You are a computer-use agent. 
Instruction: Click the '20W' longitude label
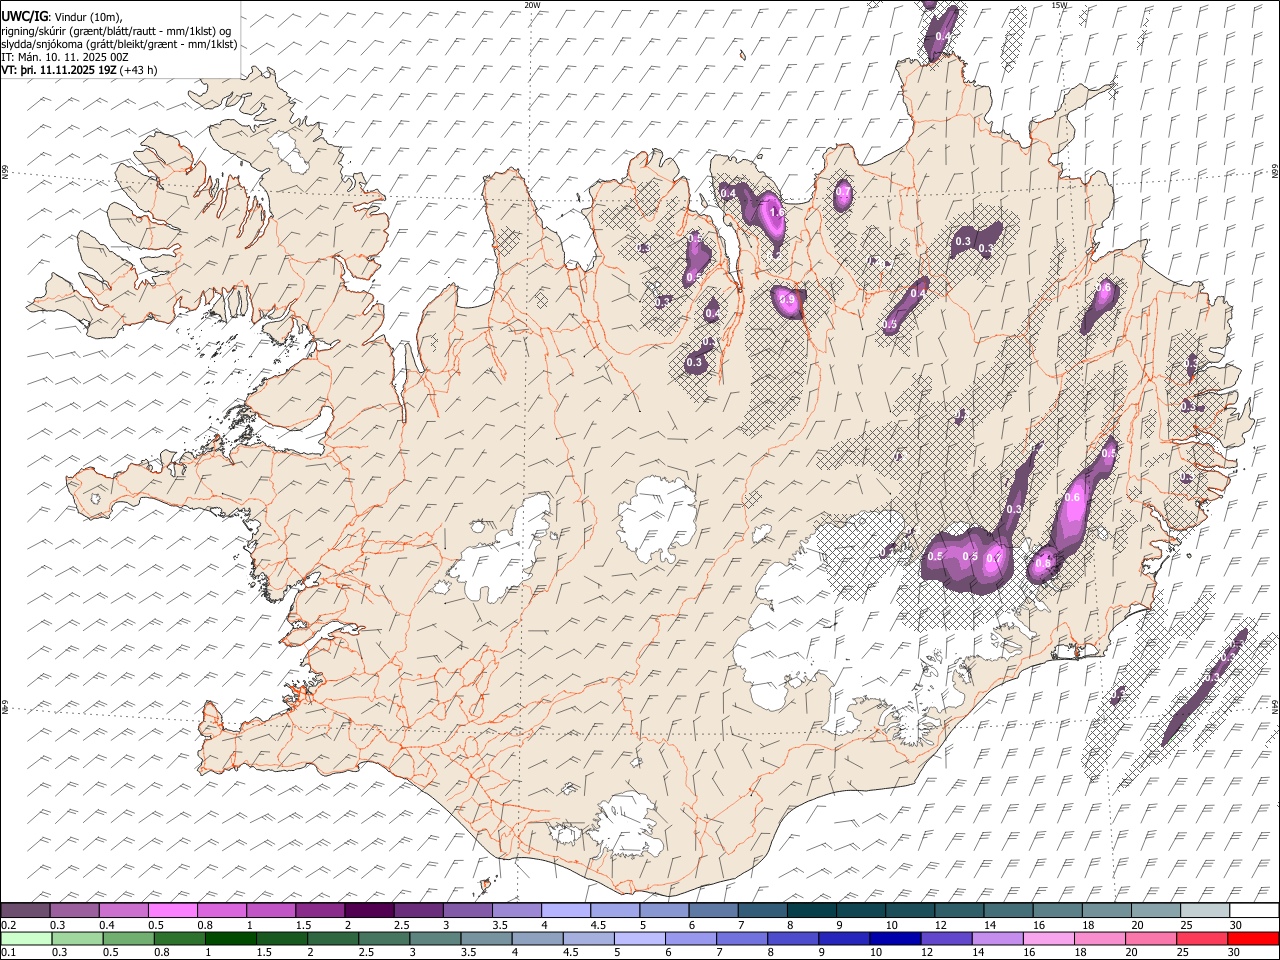(x=532, y=5)
